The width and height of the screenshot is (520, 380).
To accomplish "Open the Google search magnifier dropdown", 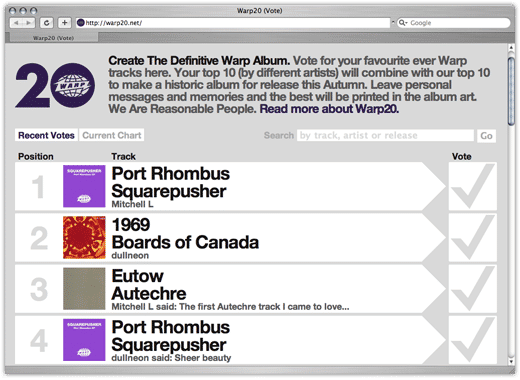I will pyautogui.click(x=403, y=23).
